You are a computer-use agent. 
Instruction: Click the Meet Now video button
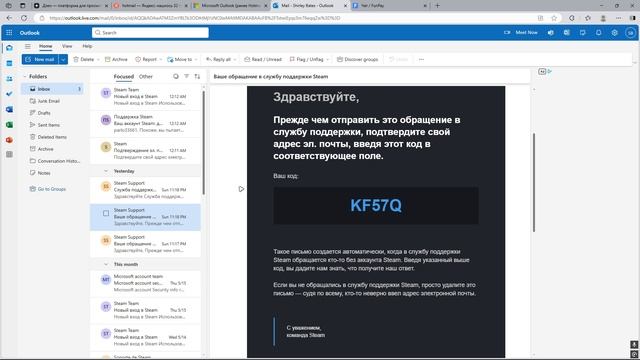point(521,33)
